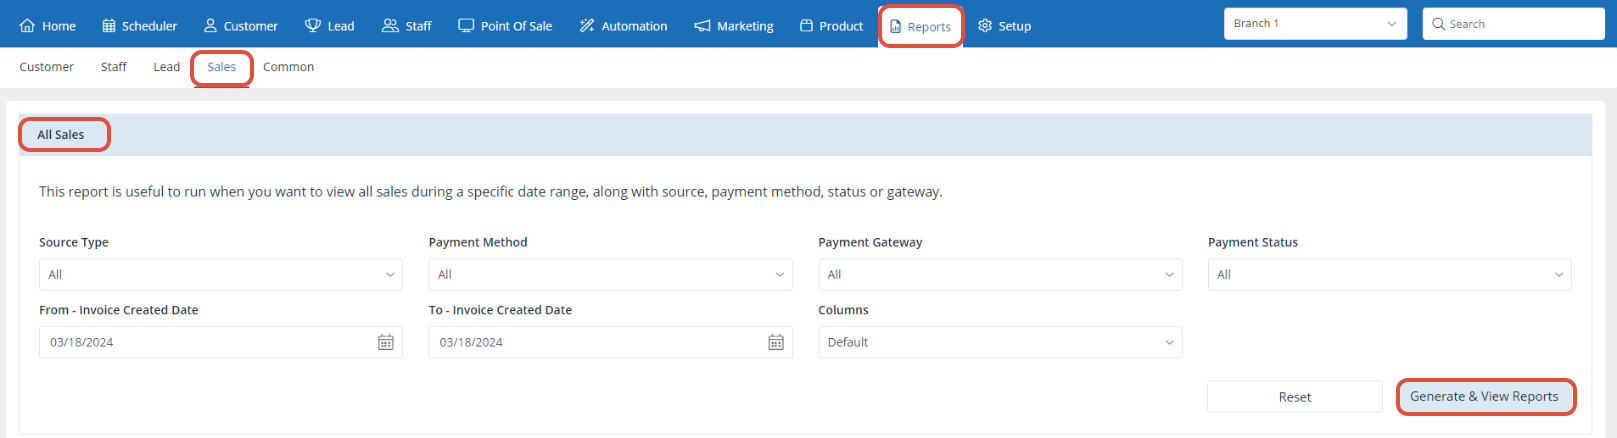
Task: Open calendar picker for From date
Action: tap(386, 342)
